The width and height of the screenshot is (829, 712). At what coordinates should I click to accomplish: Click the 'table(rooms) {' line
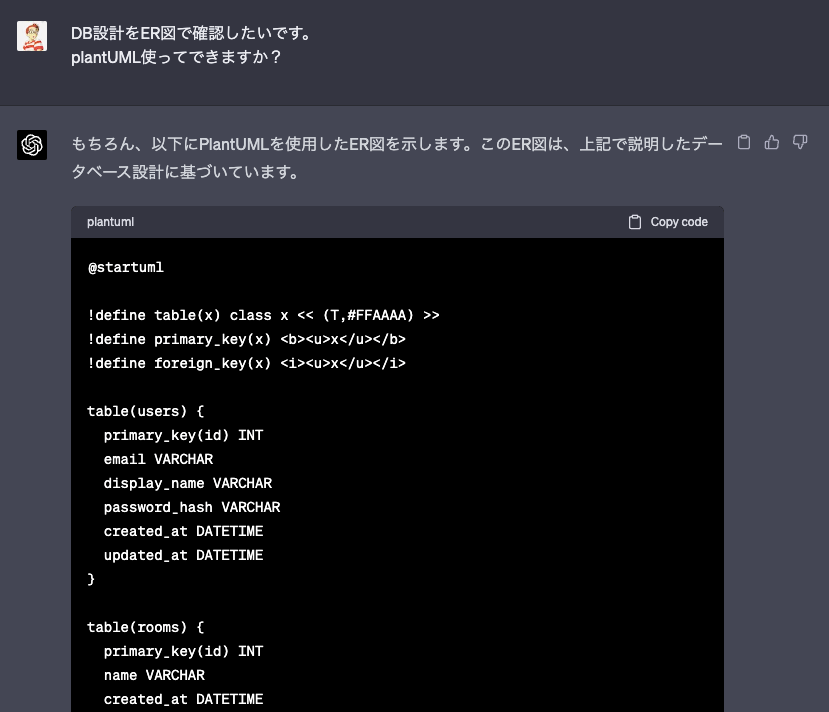coord(146,627)
